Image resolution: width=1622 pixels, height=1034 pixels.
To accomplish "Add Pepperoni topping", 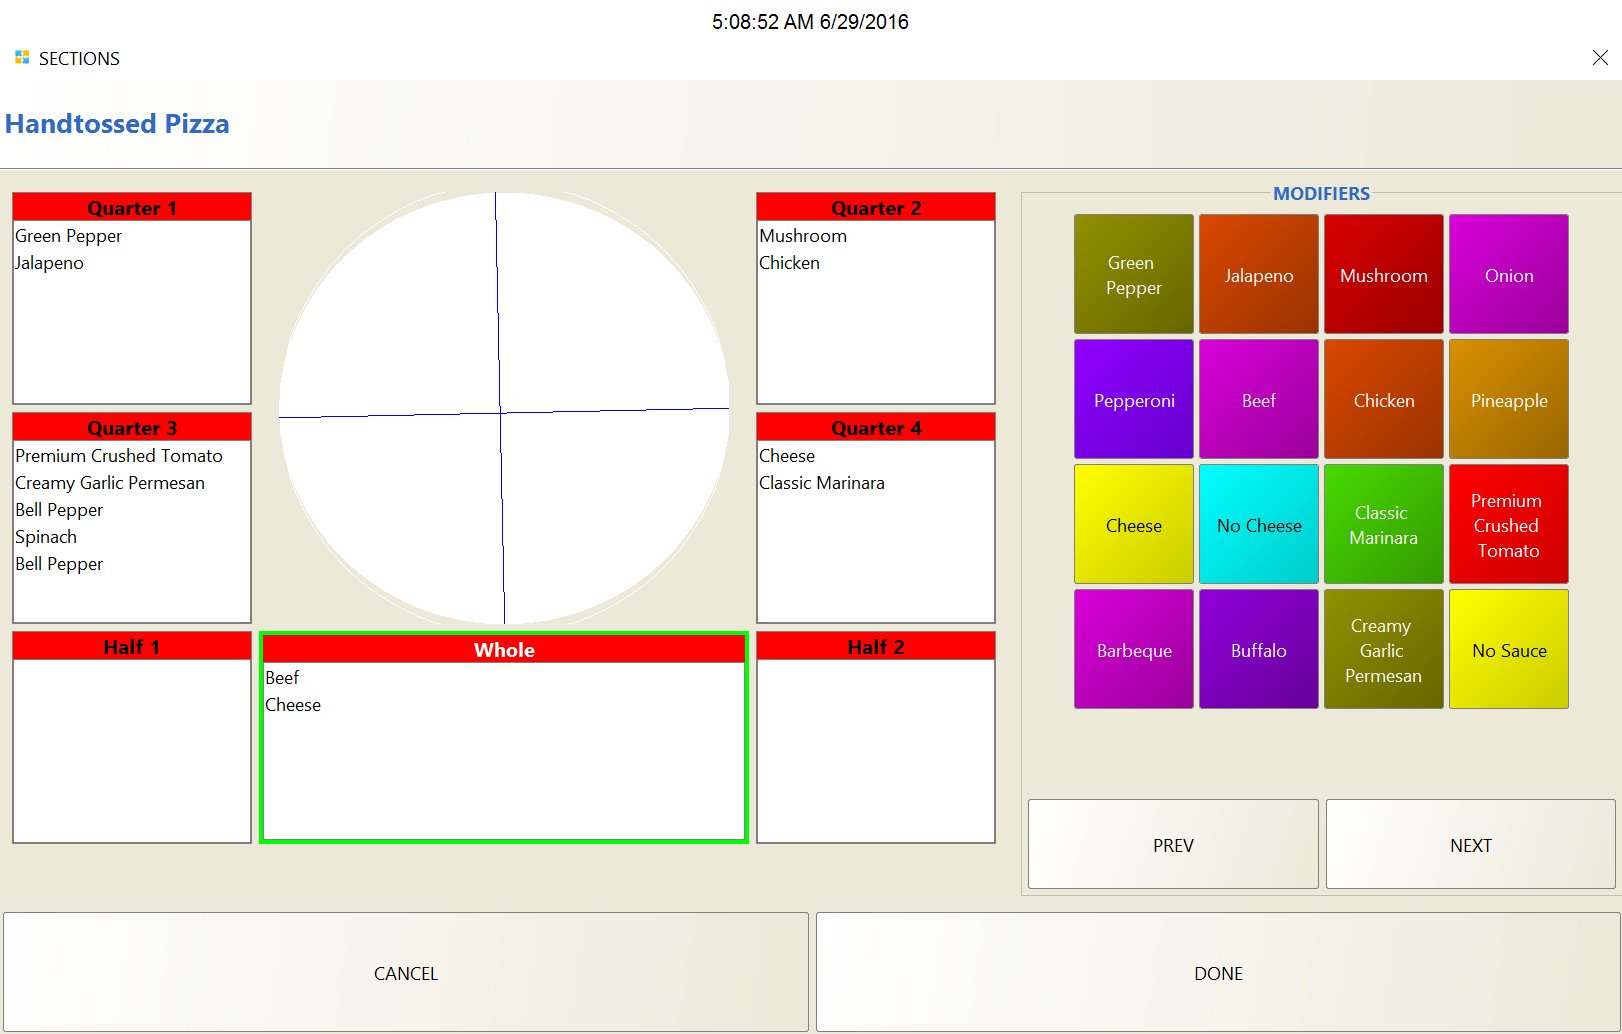I will coord(1133,399).
